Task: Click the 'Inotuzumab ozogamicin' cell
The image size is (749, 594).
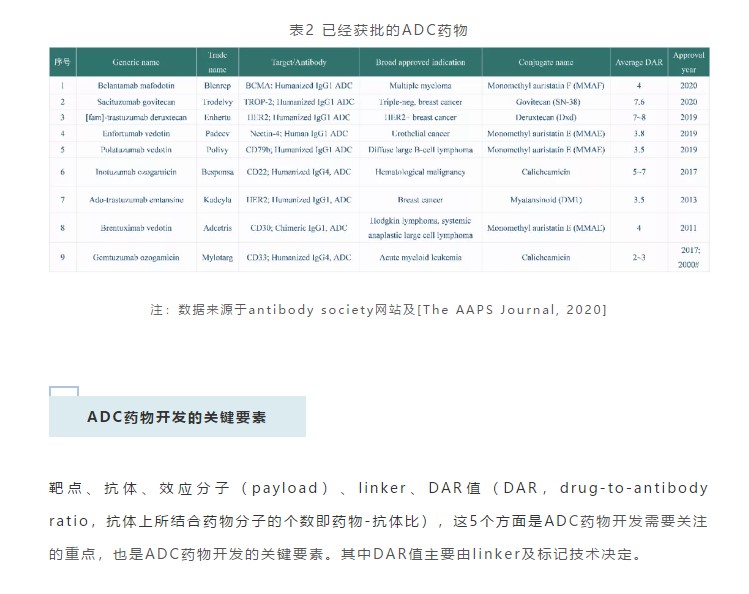Action: coord(136,172)
